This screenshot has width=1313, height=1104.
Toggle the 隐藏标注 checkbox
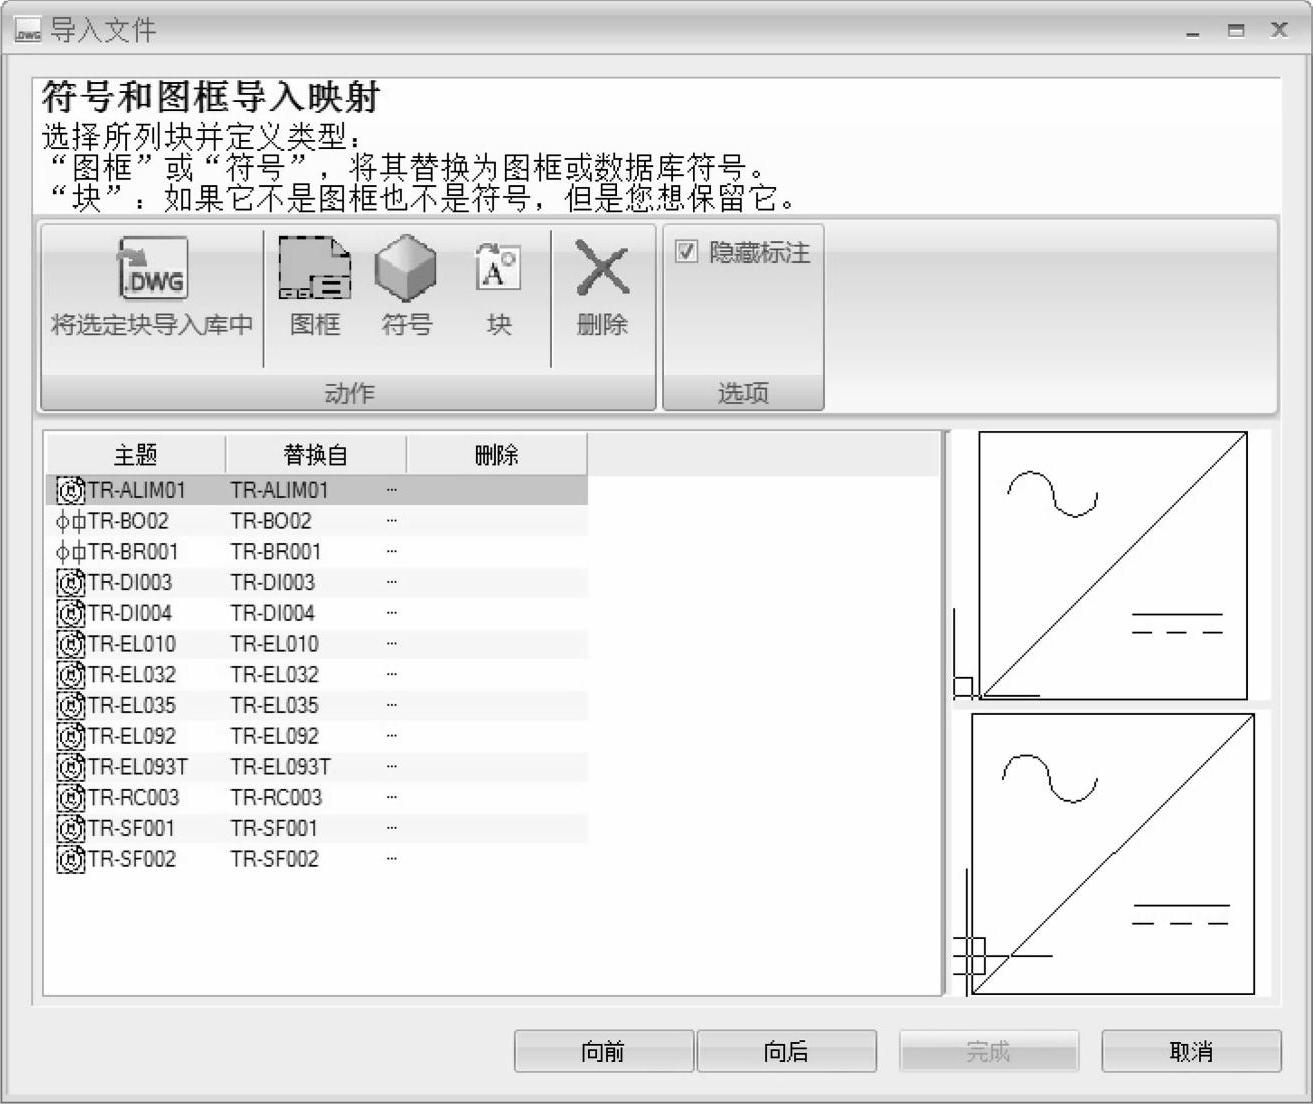coord(686,252)
